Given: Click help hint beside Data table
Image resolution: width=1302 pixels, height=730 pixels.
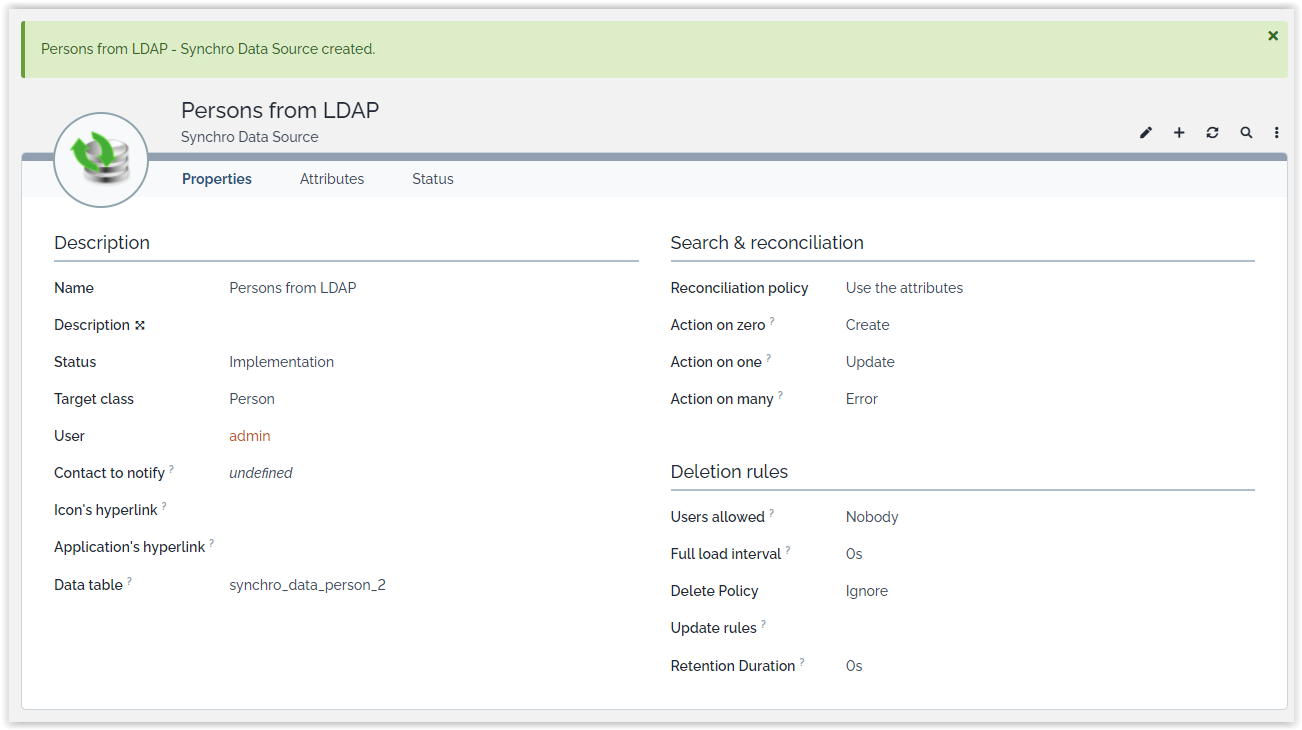Looking at the screenshot, I should point(130,581).
